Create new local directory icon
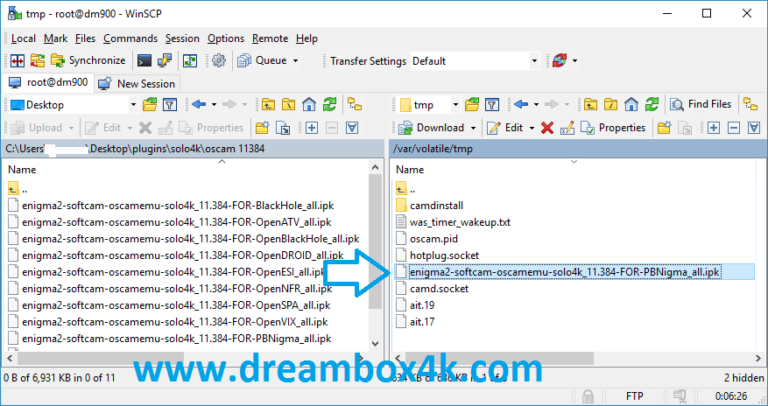 point(263,128)
